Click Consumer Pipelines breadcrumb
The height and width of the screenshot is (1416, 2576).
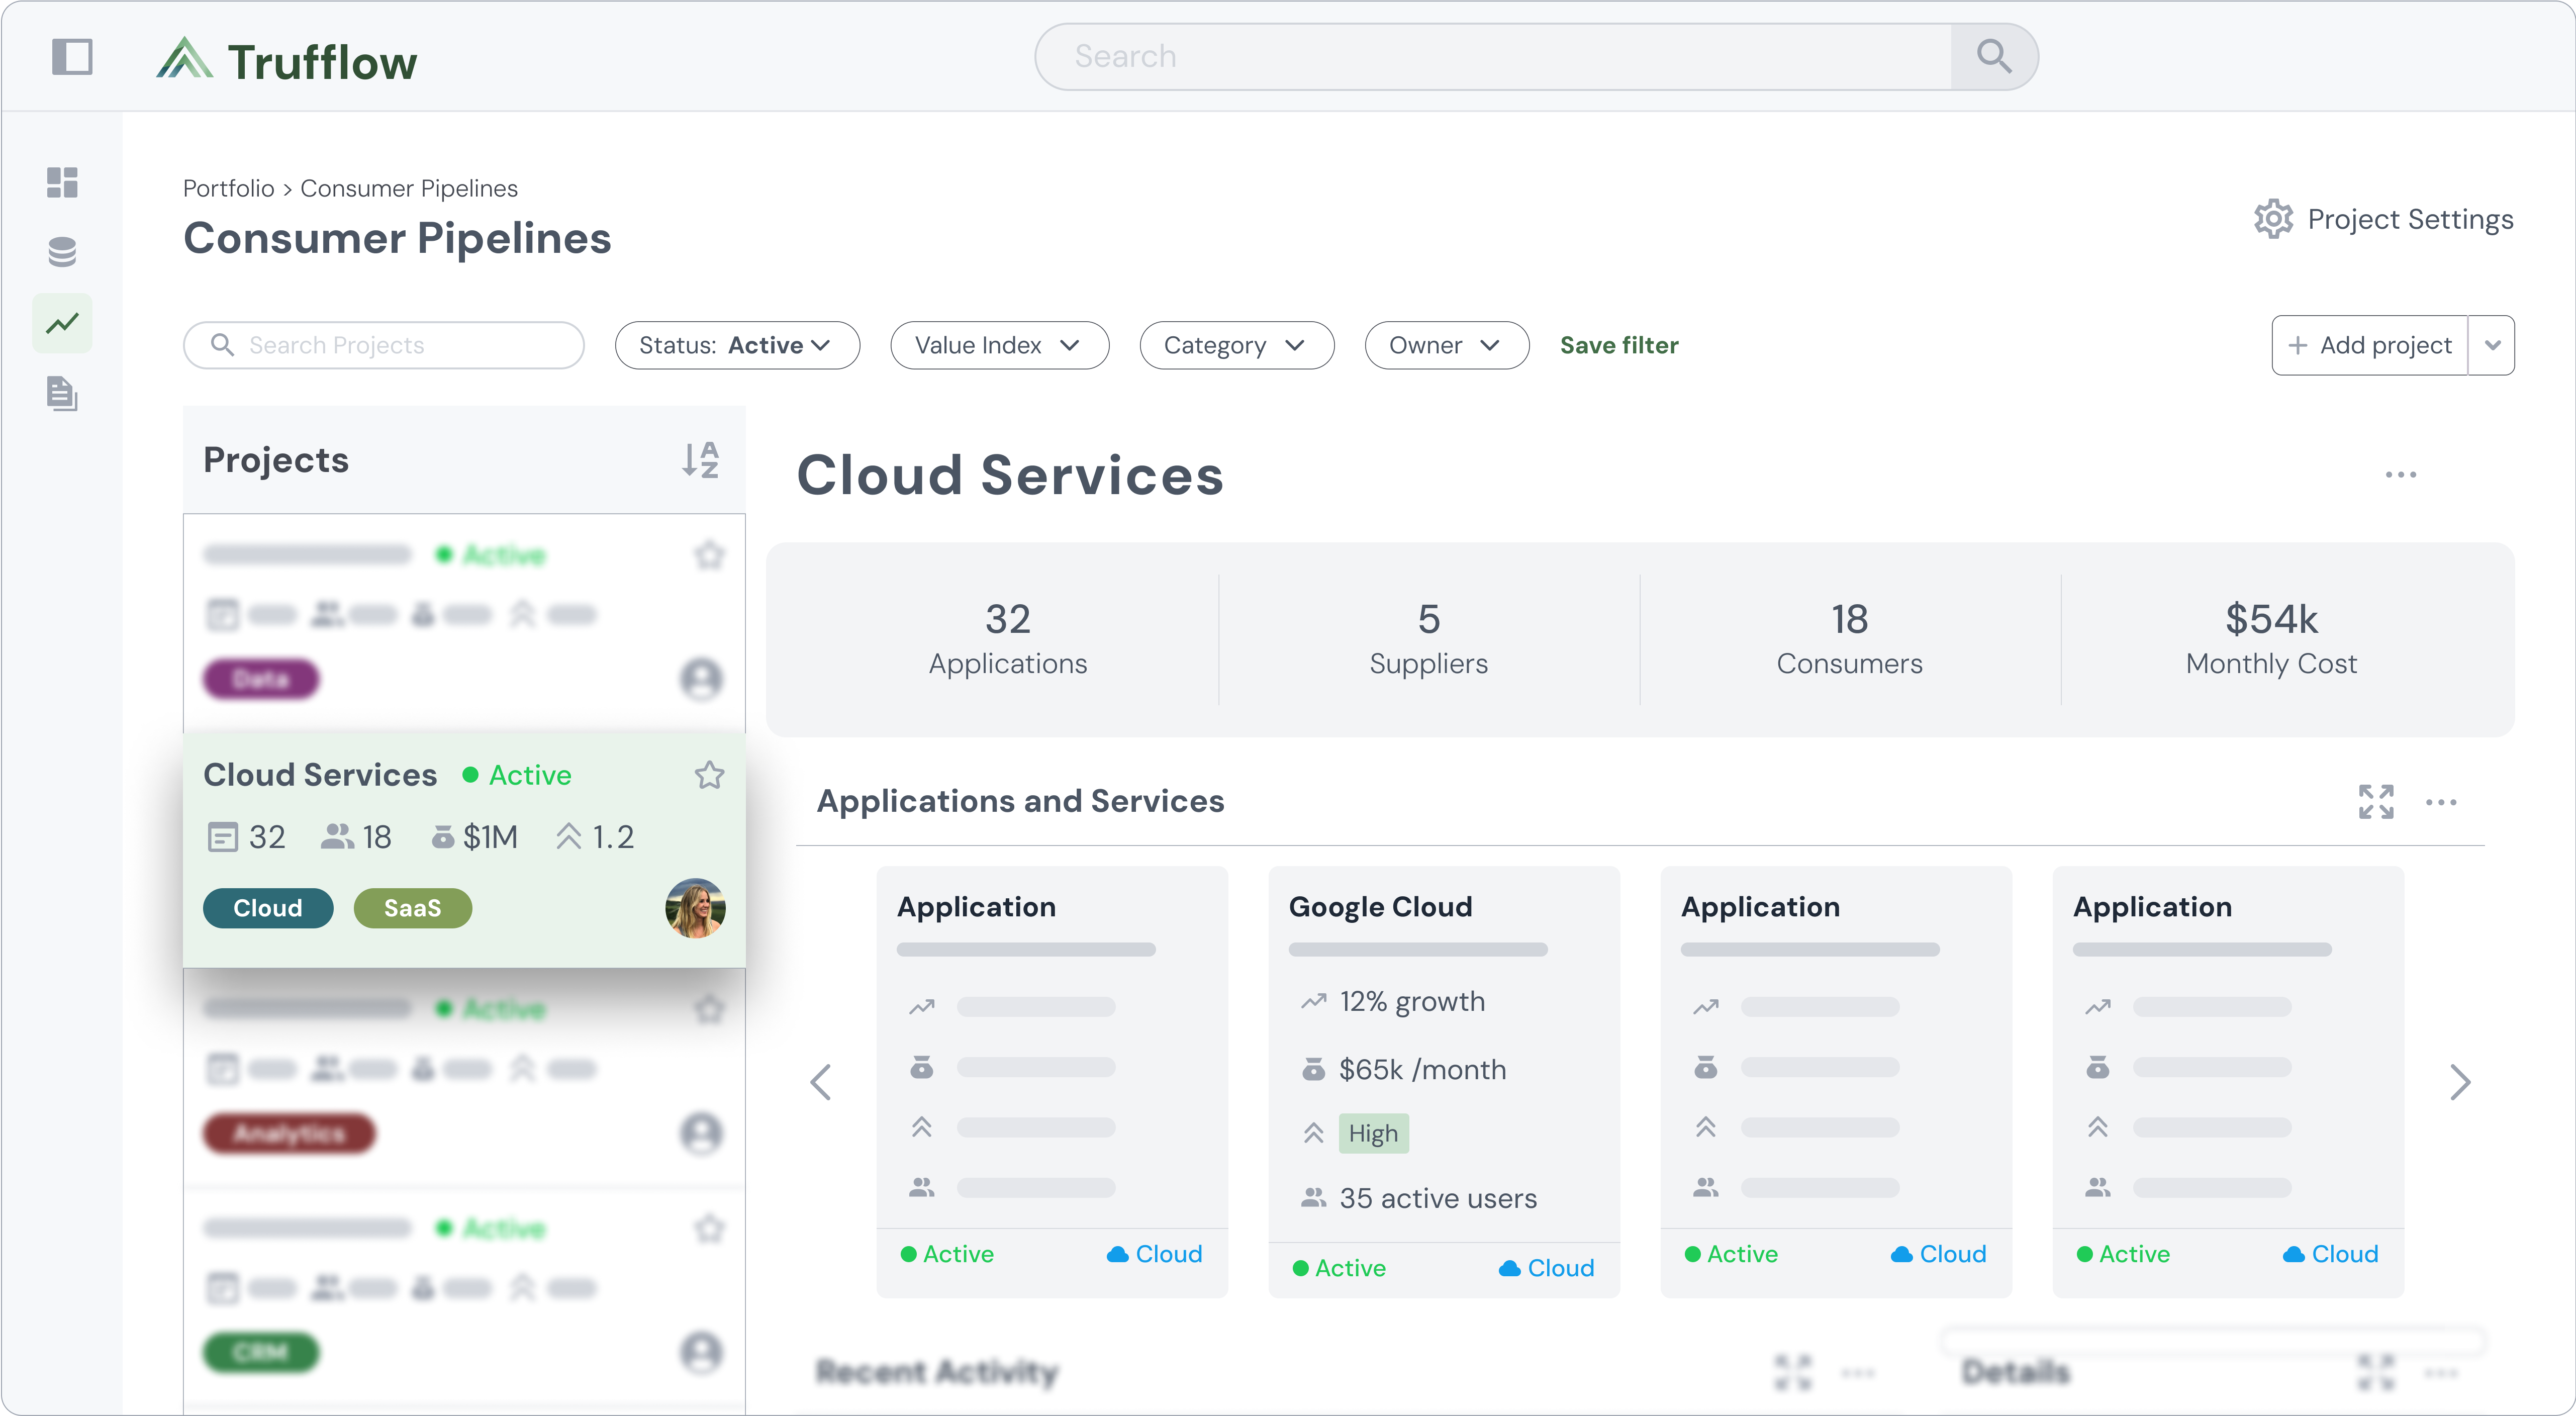(408, 188)
